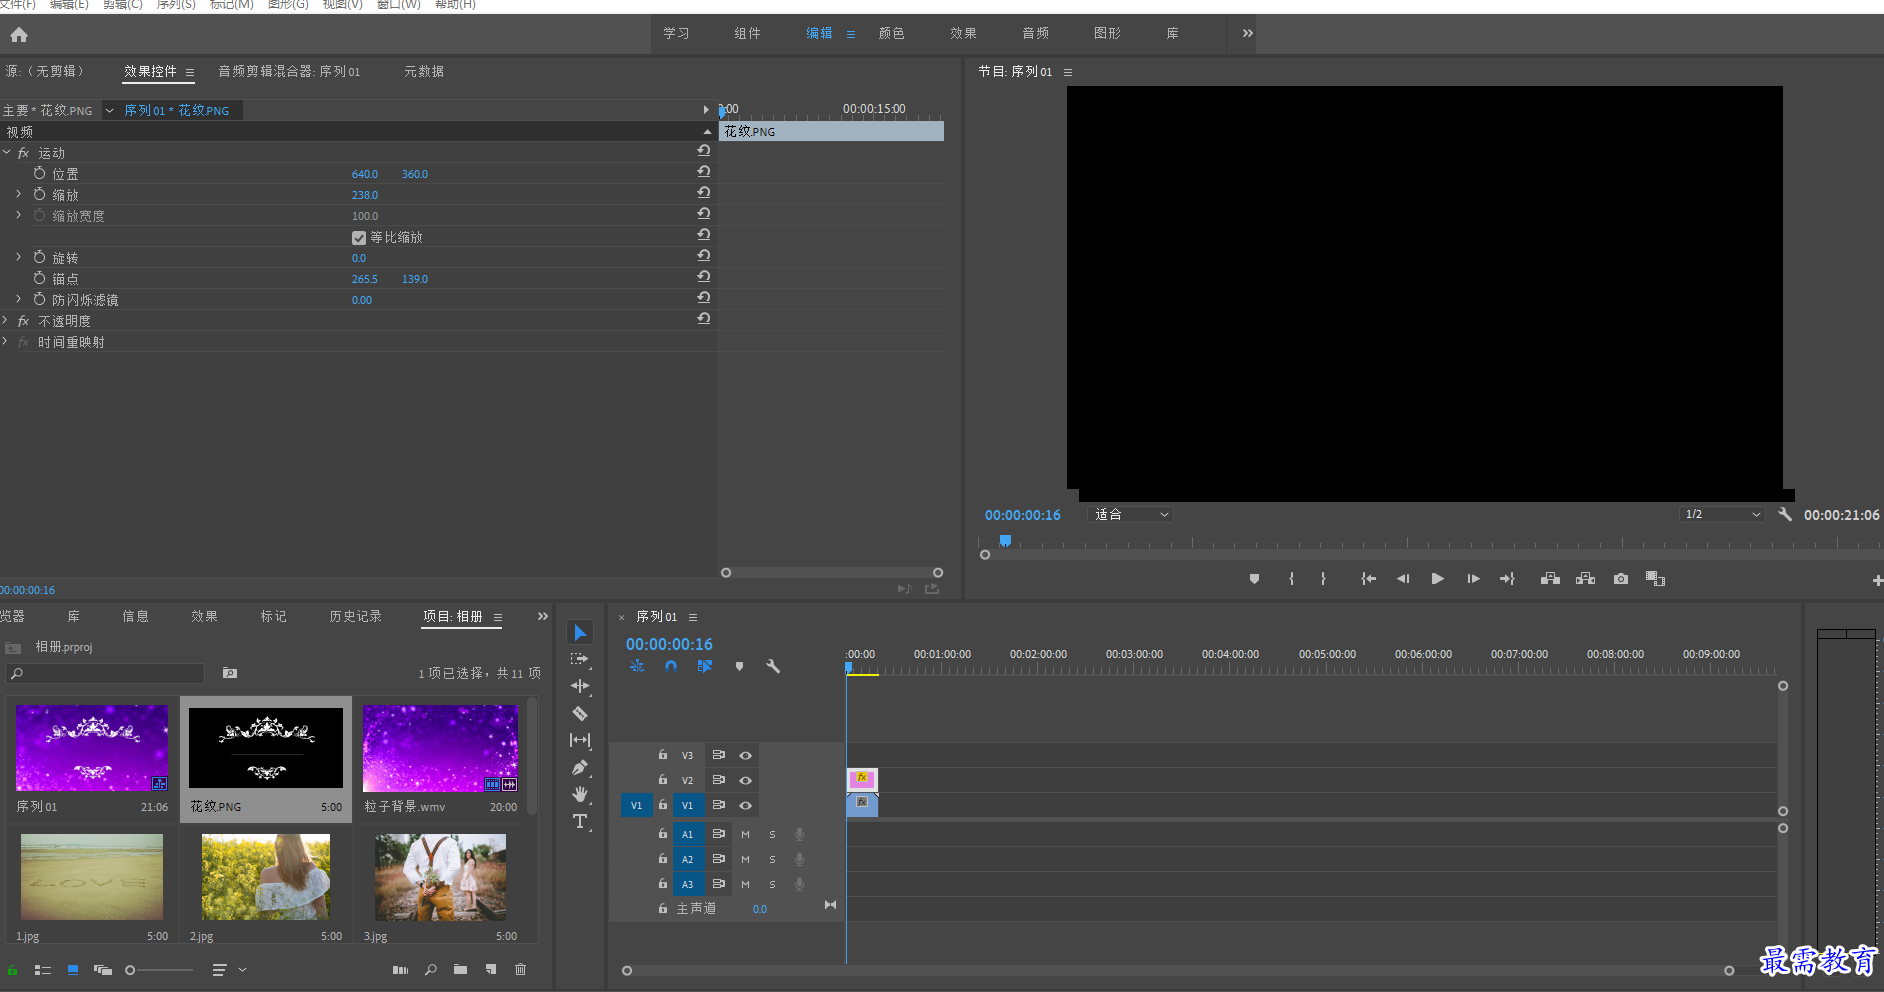The image size is (1884, 992).
Task: Go to Out point in Program monitor
Action: tap(1507, 579)
